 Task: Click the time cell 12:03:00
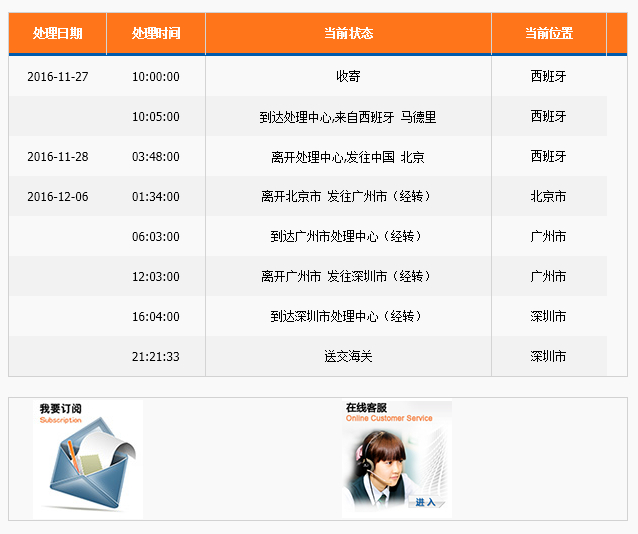[x=155, y=277]
